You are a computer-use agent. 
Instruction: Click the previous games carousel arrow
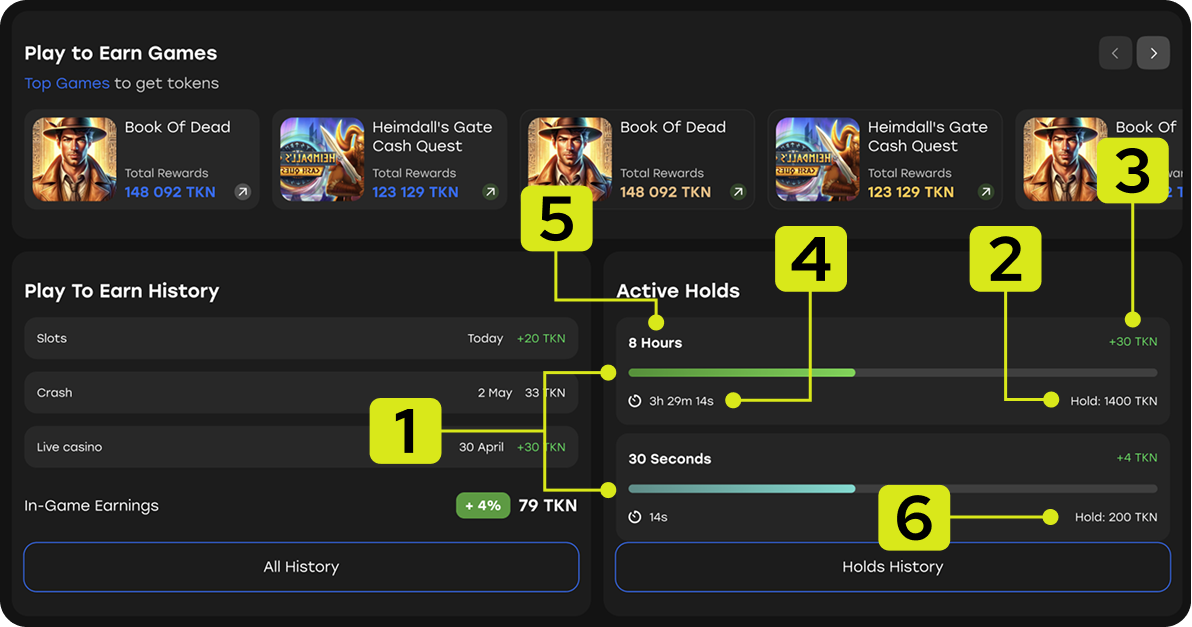pos(1115,53)
